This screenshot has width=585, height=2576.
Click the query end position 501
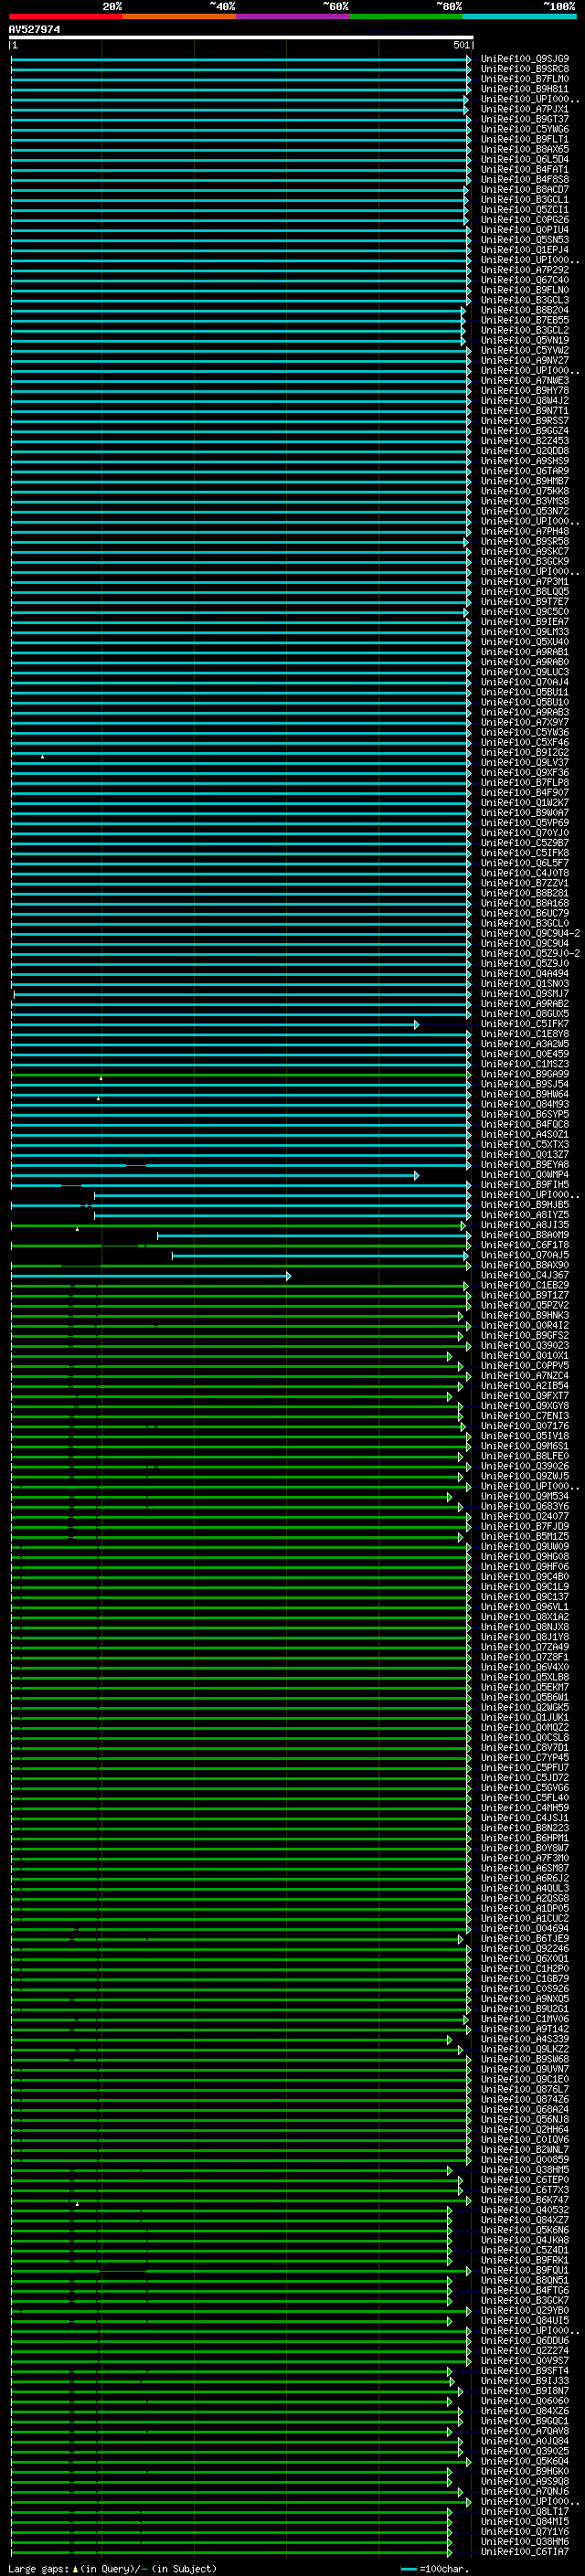coord(461,45)
